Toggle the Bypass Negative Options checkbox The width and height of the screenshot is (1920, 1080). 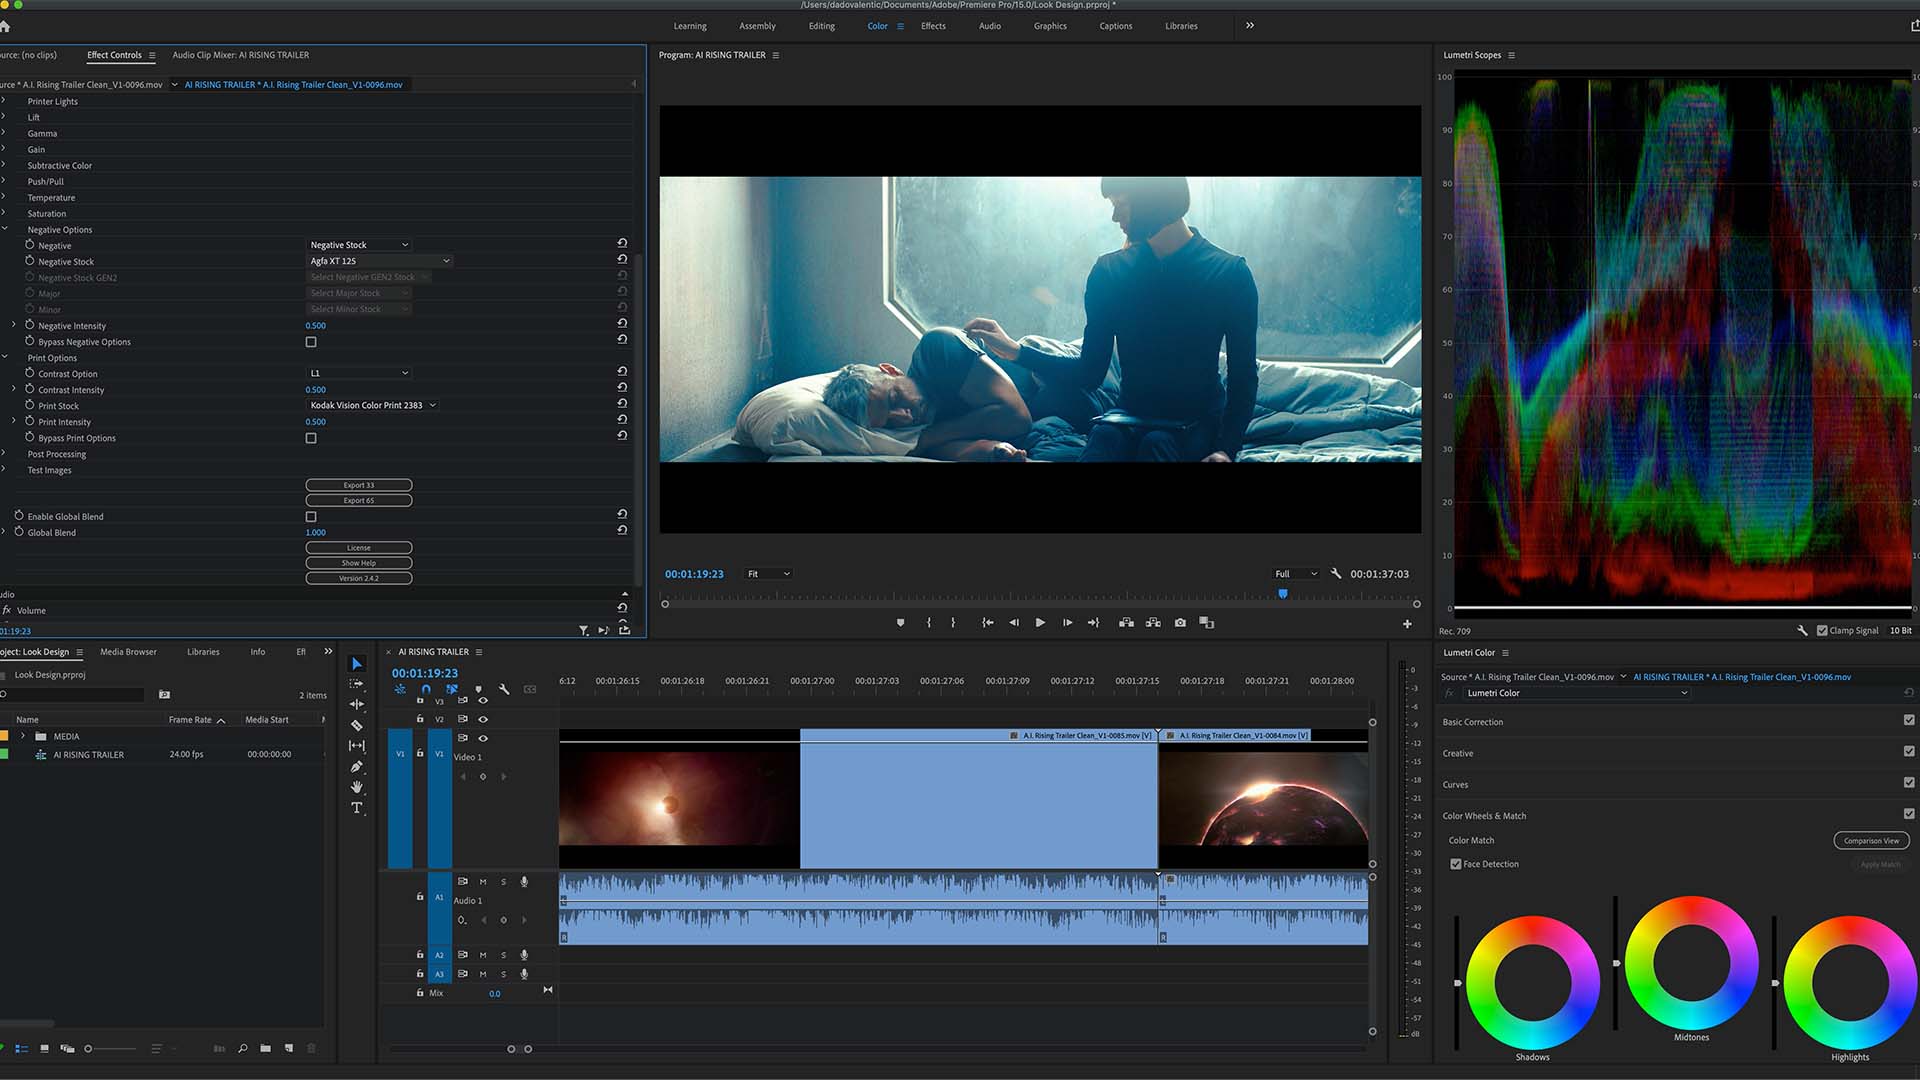[x=311, y=342]
